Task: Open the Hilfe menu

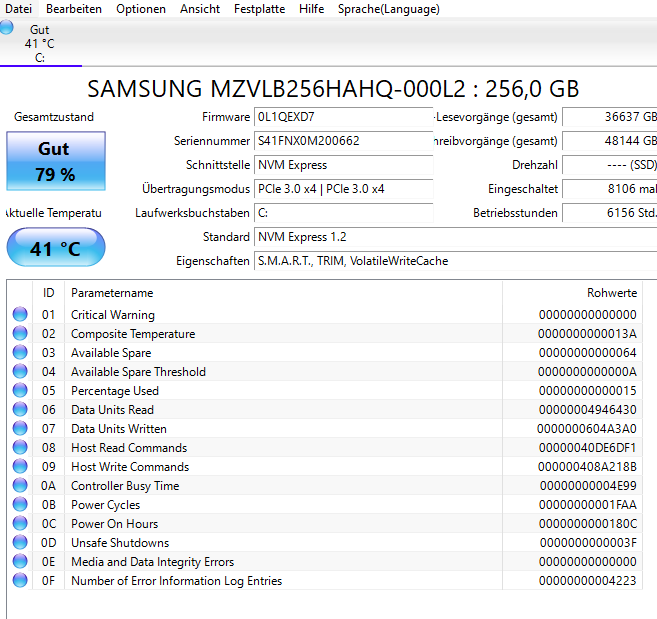Action: 311,9
